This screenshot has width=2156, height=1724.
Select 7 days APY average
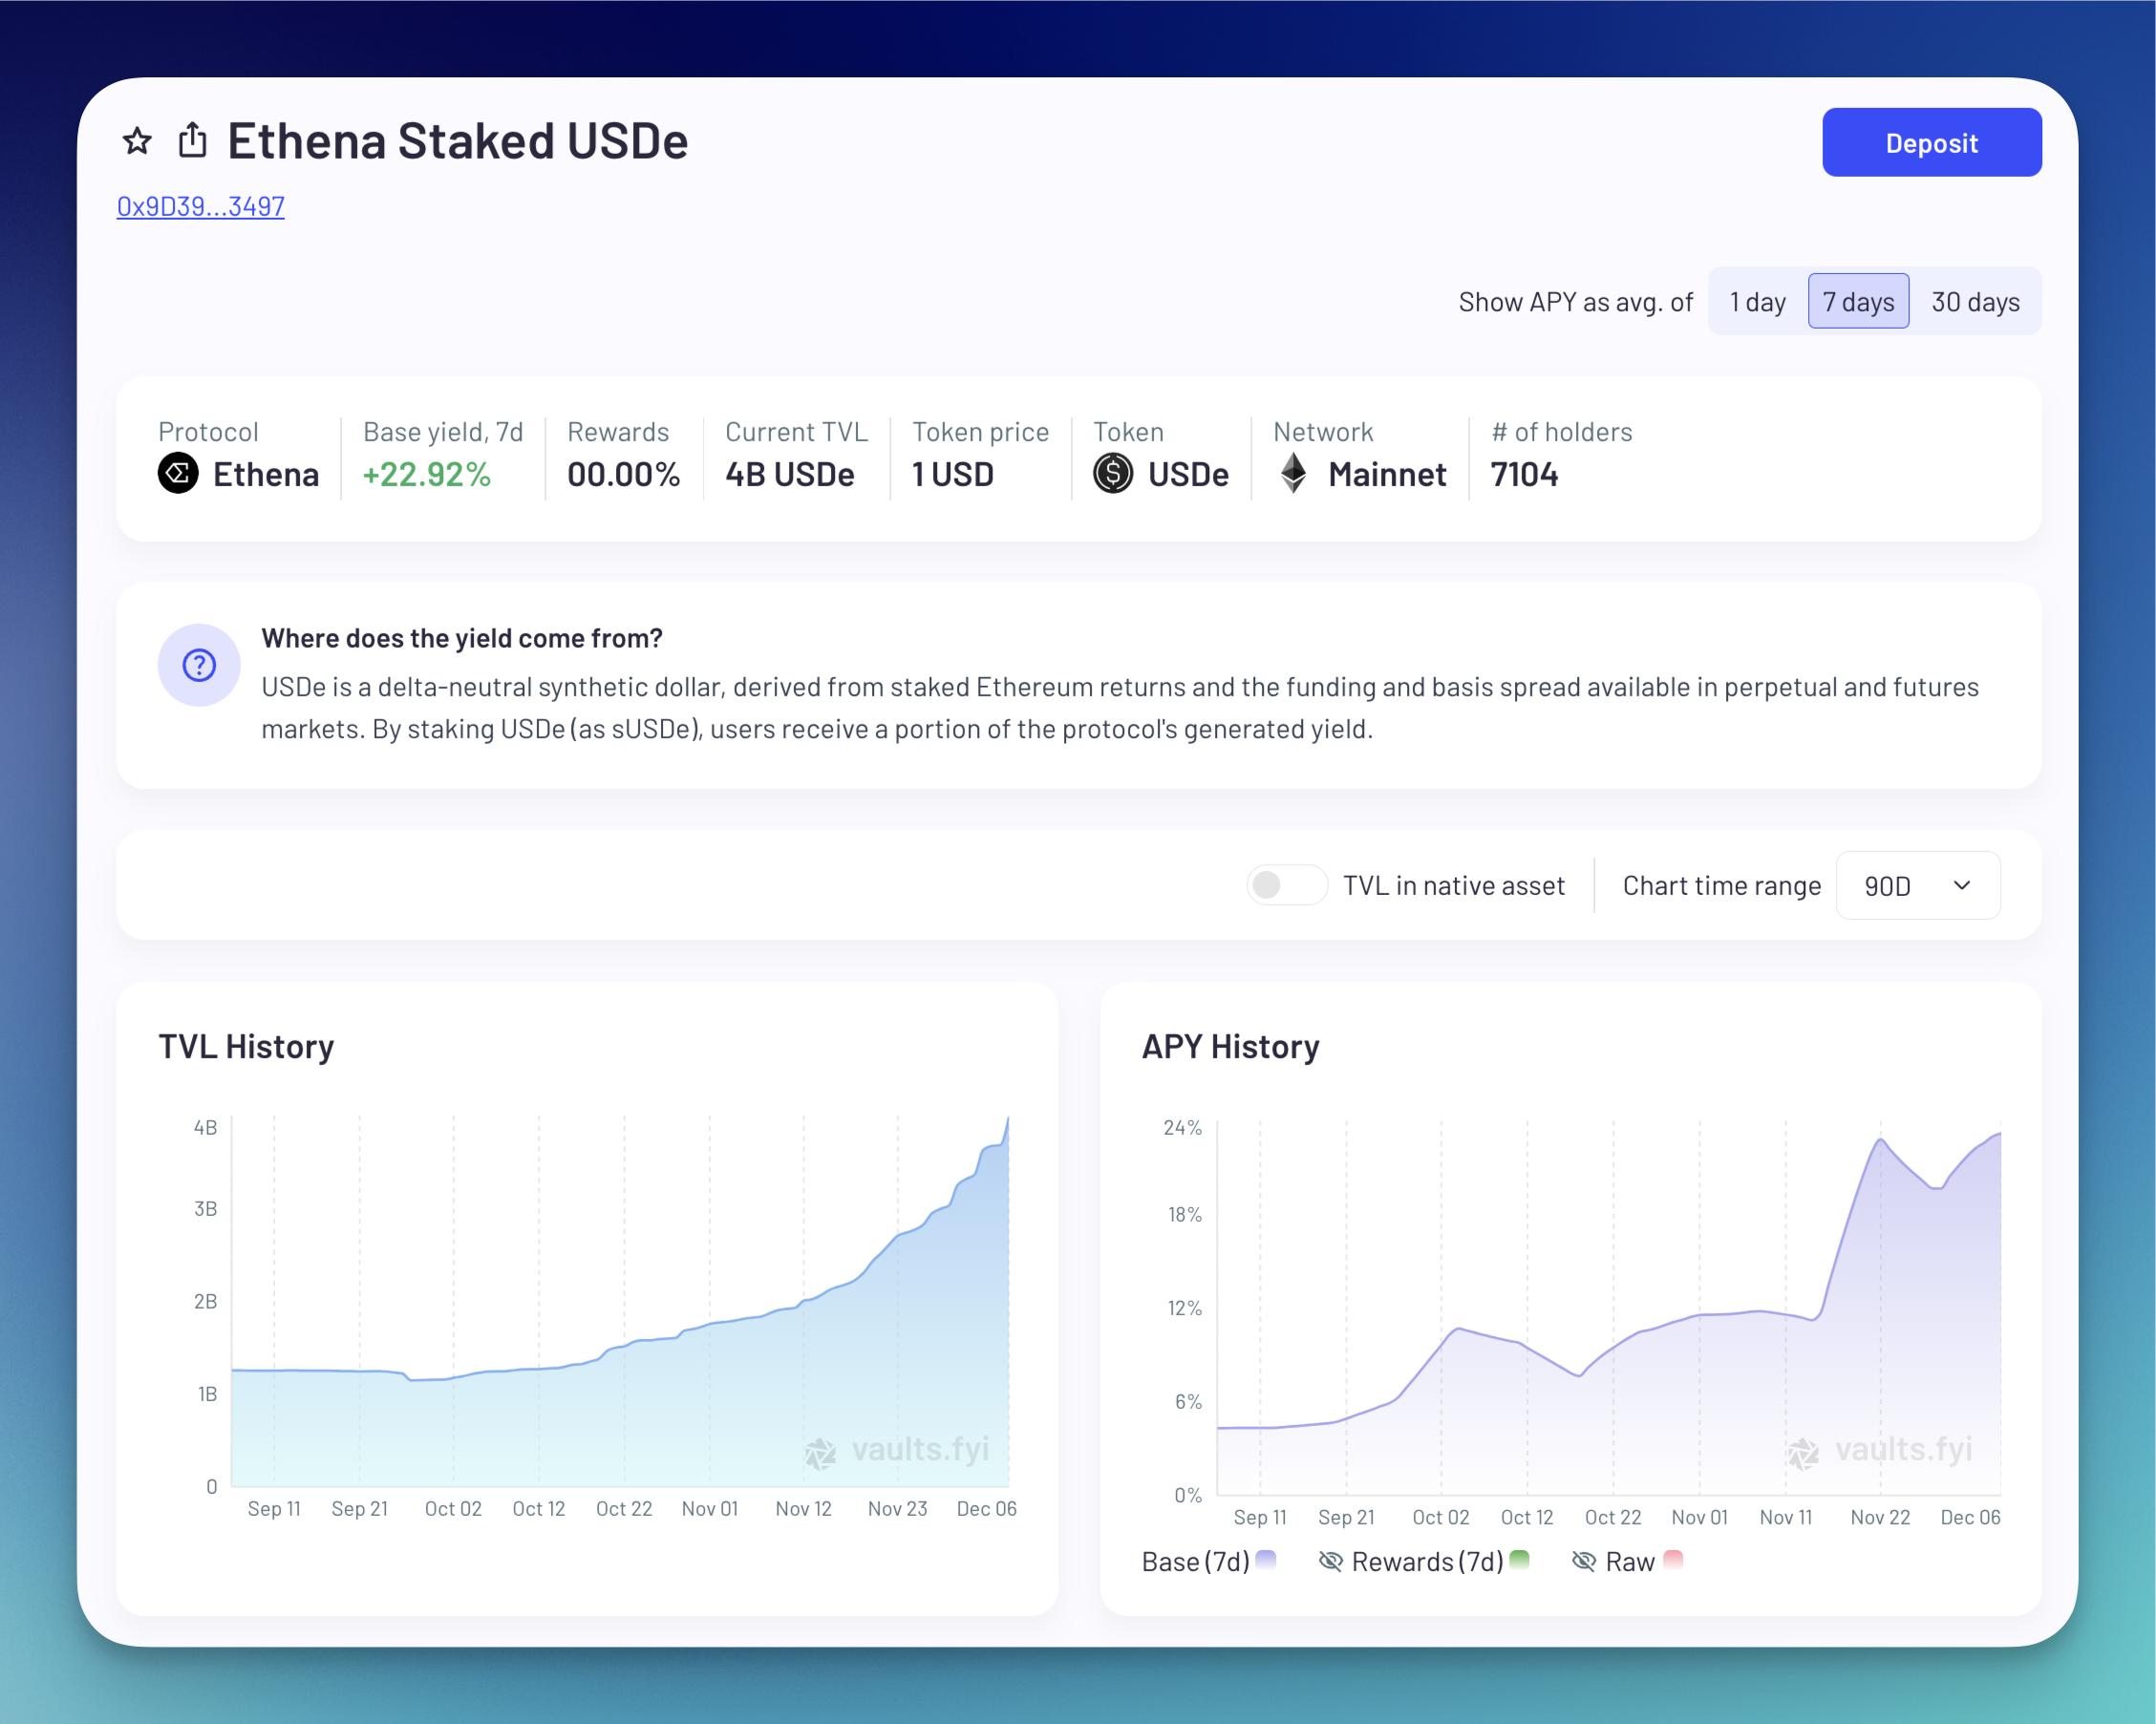point(1858,302)
